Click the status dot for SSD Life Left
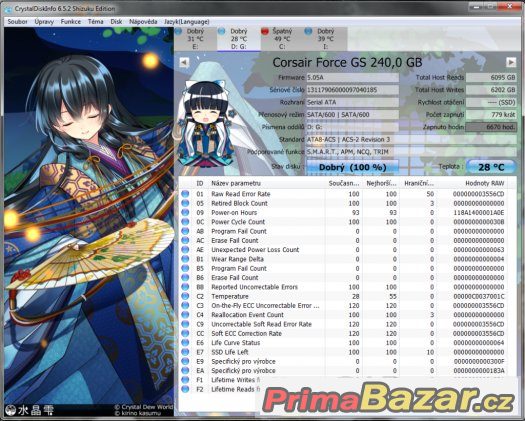This screenshot has height=421, width=525. 185,352
